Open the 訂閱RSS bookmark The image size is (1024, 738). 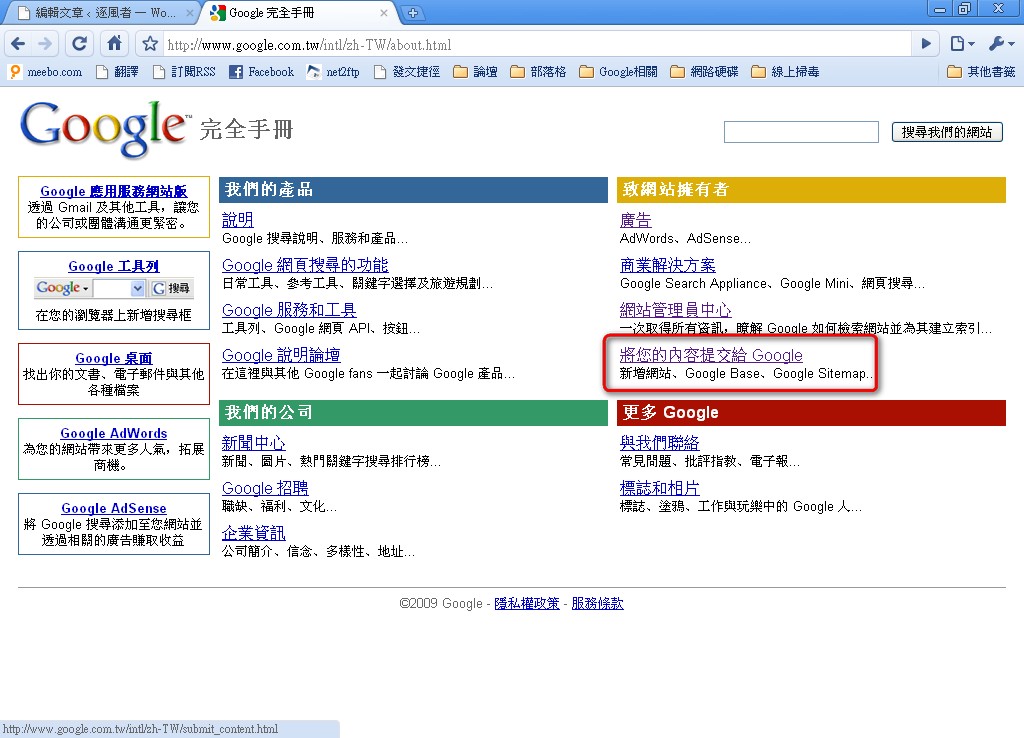tap(184, 72)
